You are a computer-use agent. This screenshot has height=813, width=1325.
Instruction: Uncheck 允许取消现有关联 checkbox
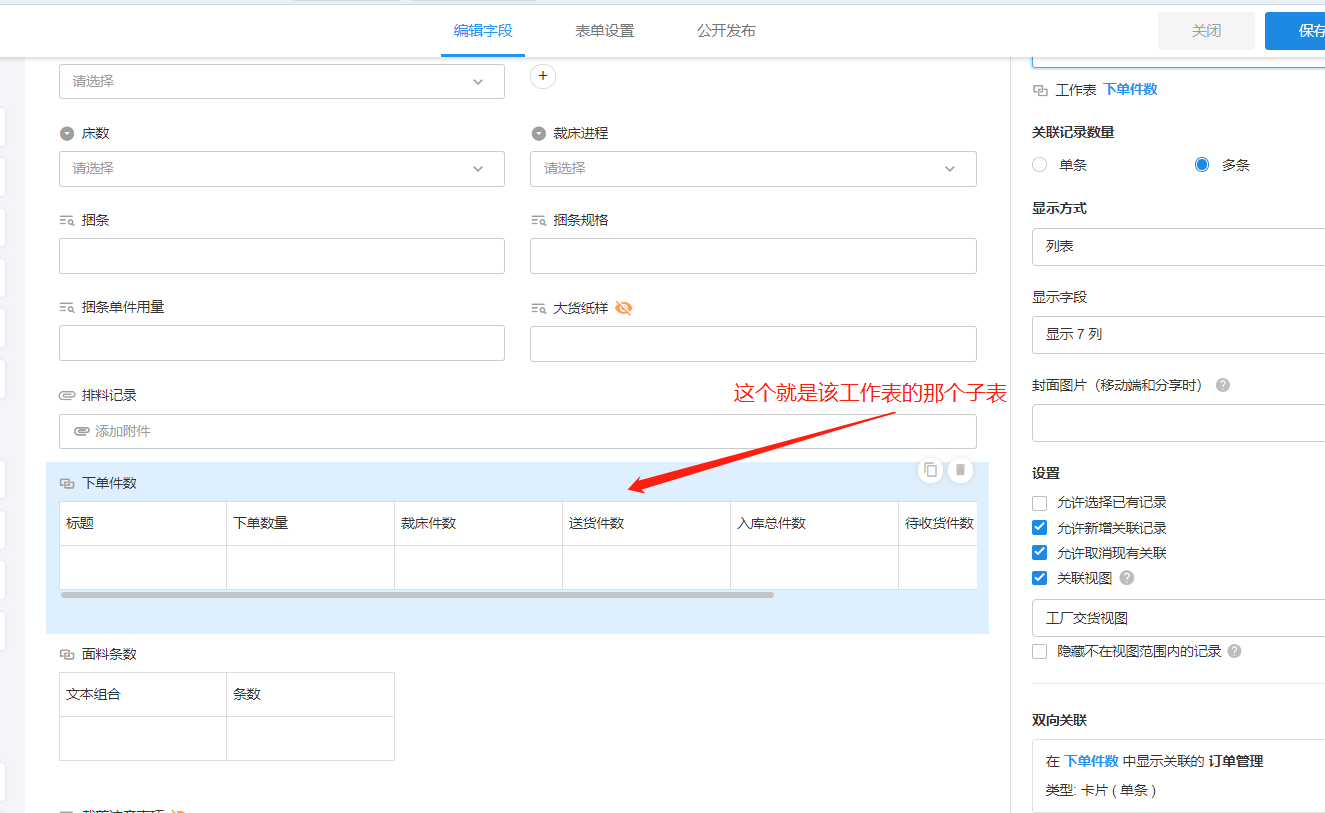point(1040,553)
